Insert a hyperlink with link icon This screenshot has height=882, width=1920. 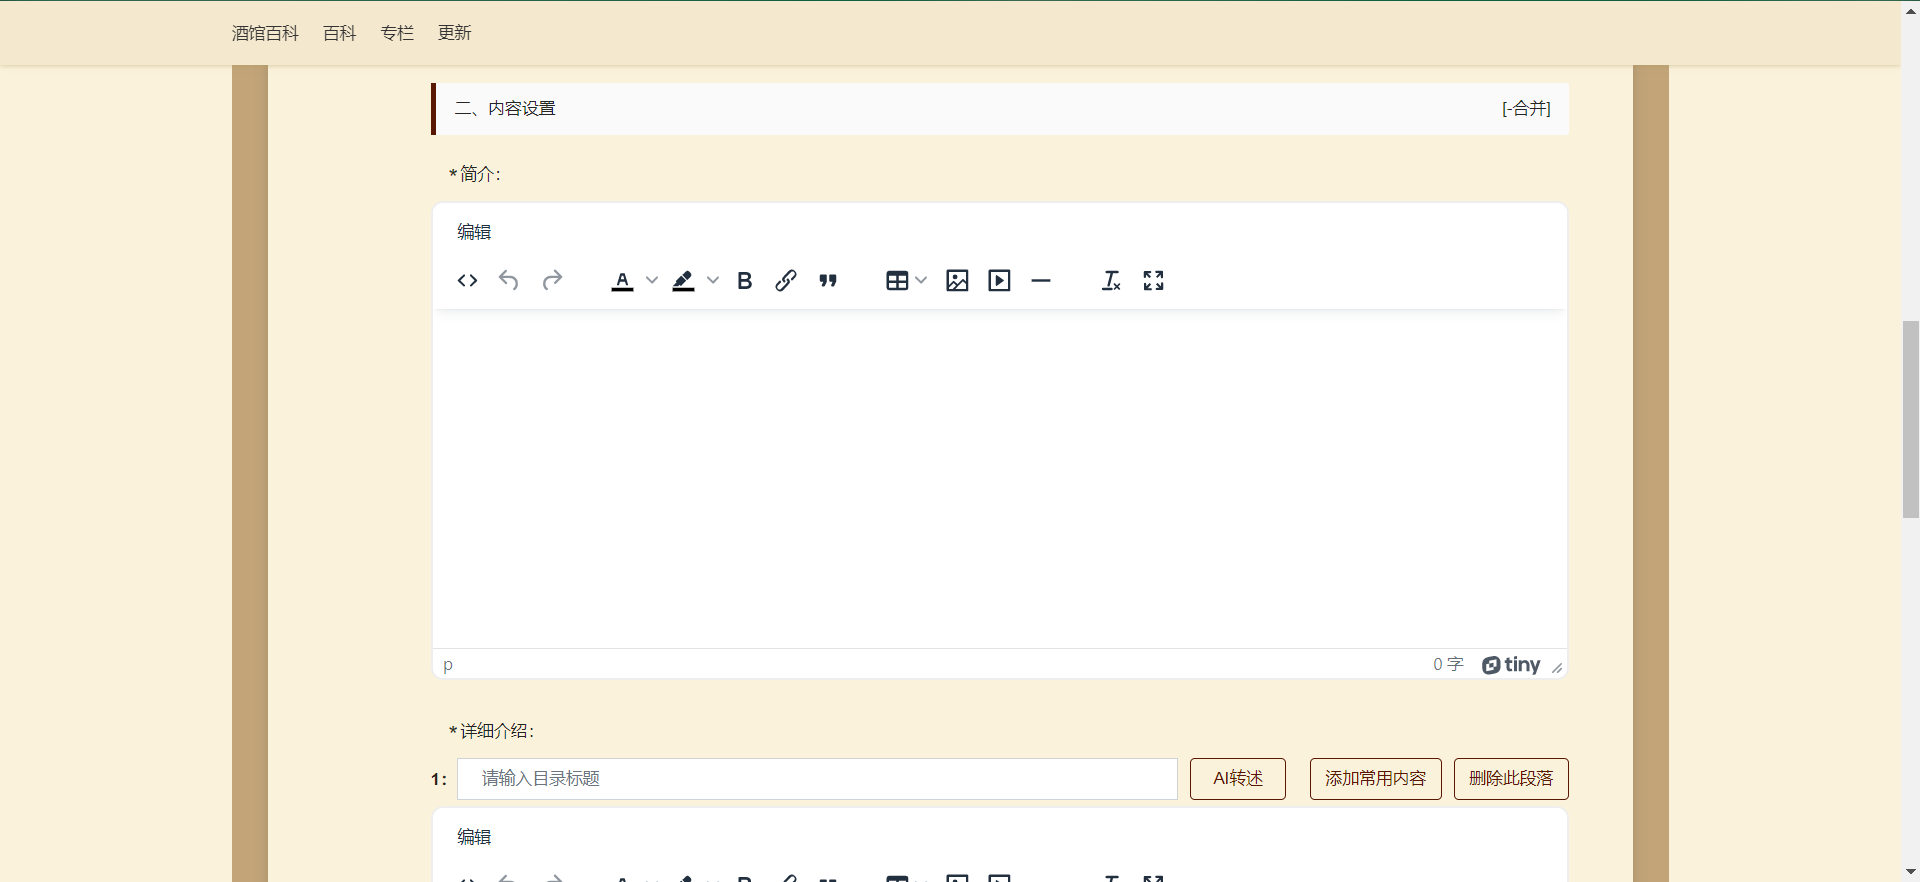click(x=786, y=281)
